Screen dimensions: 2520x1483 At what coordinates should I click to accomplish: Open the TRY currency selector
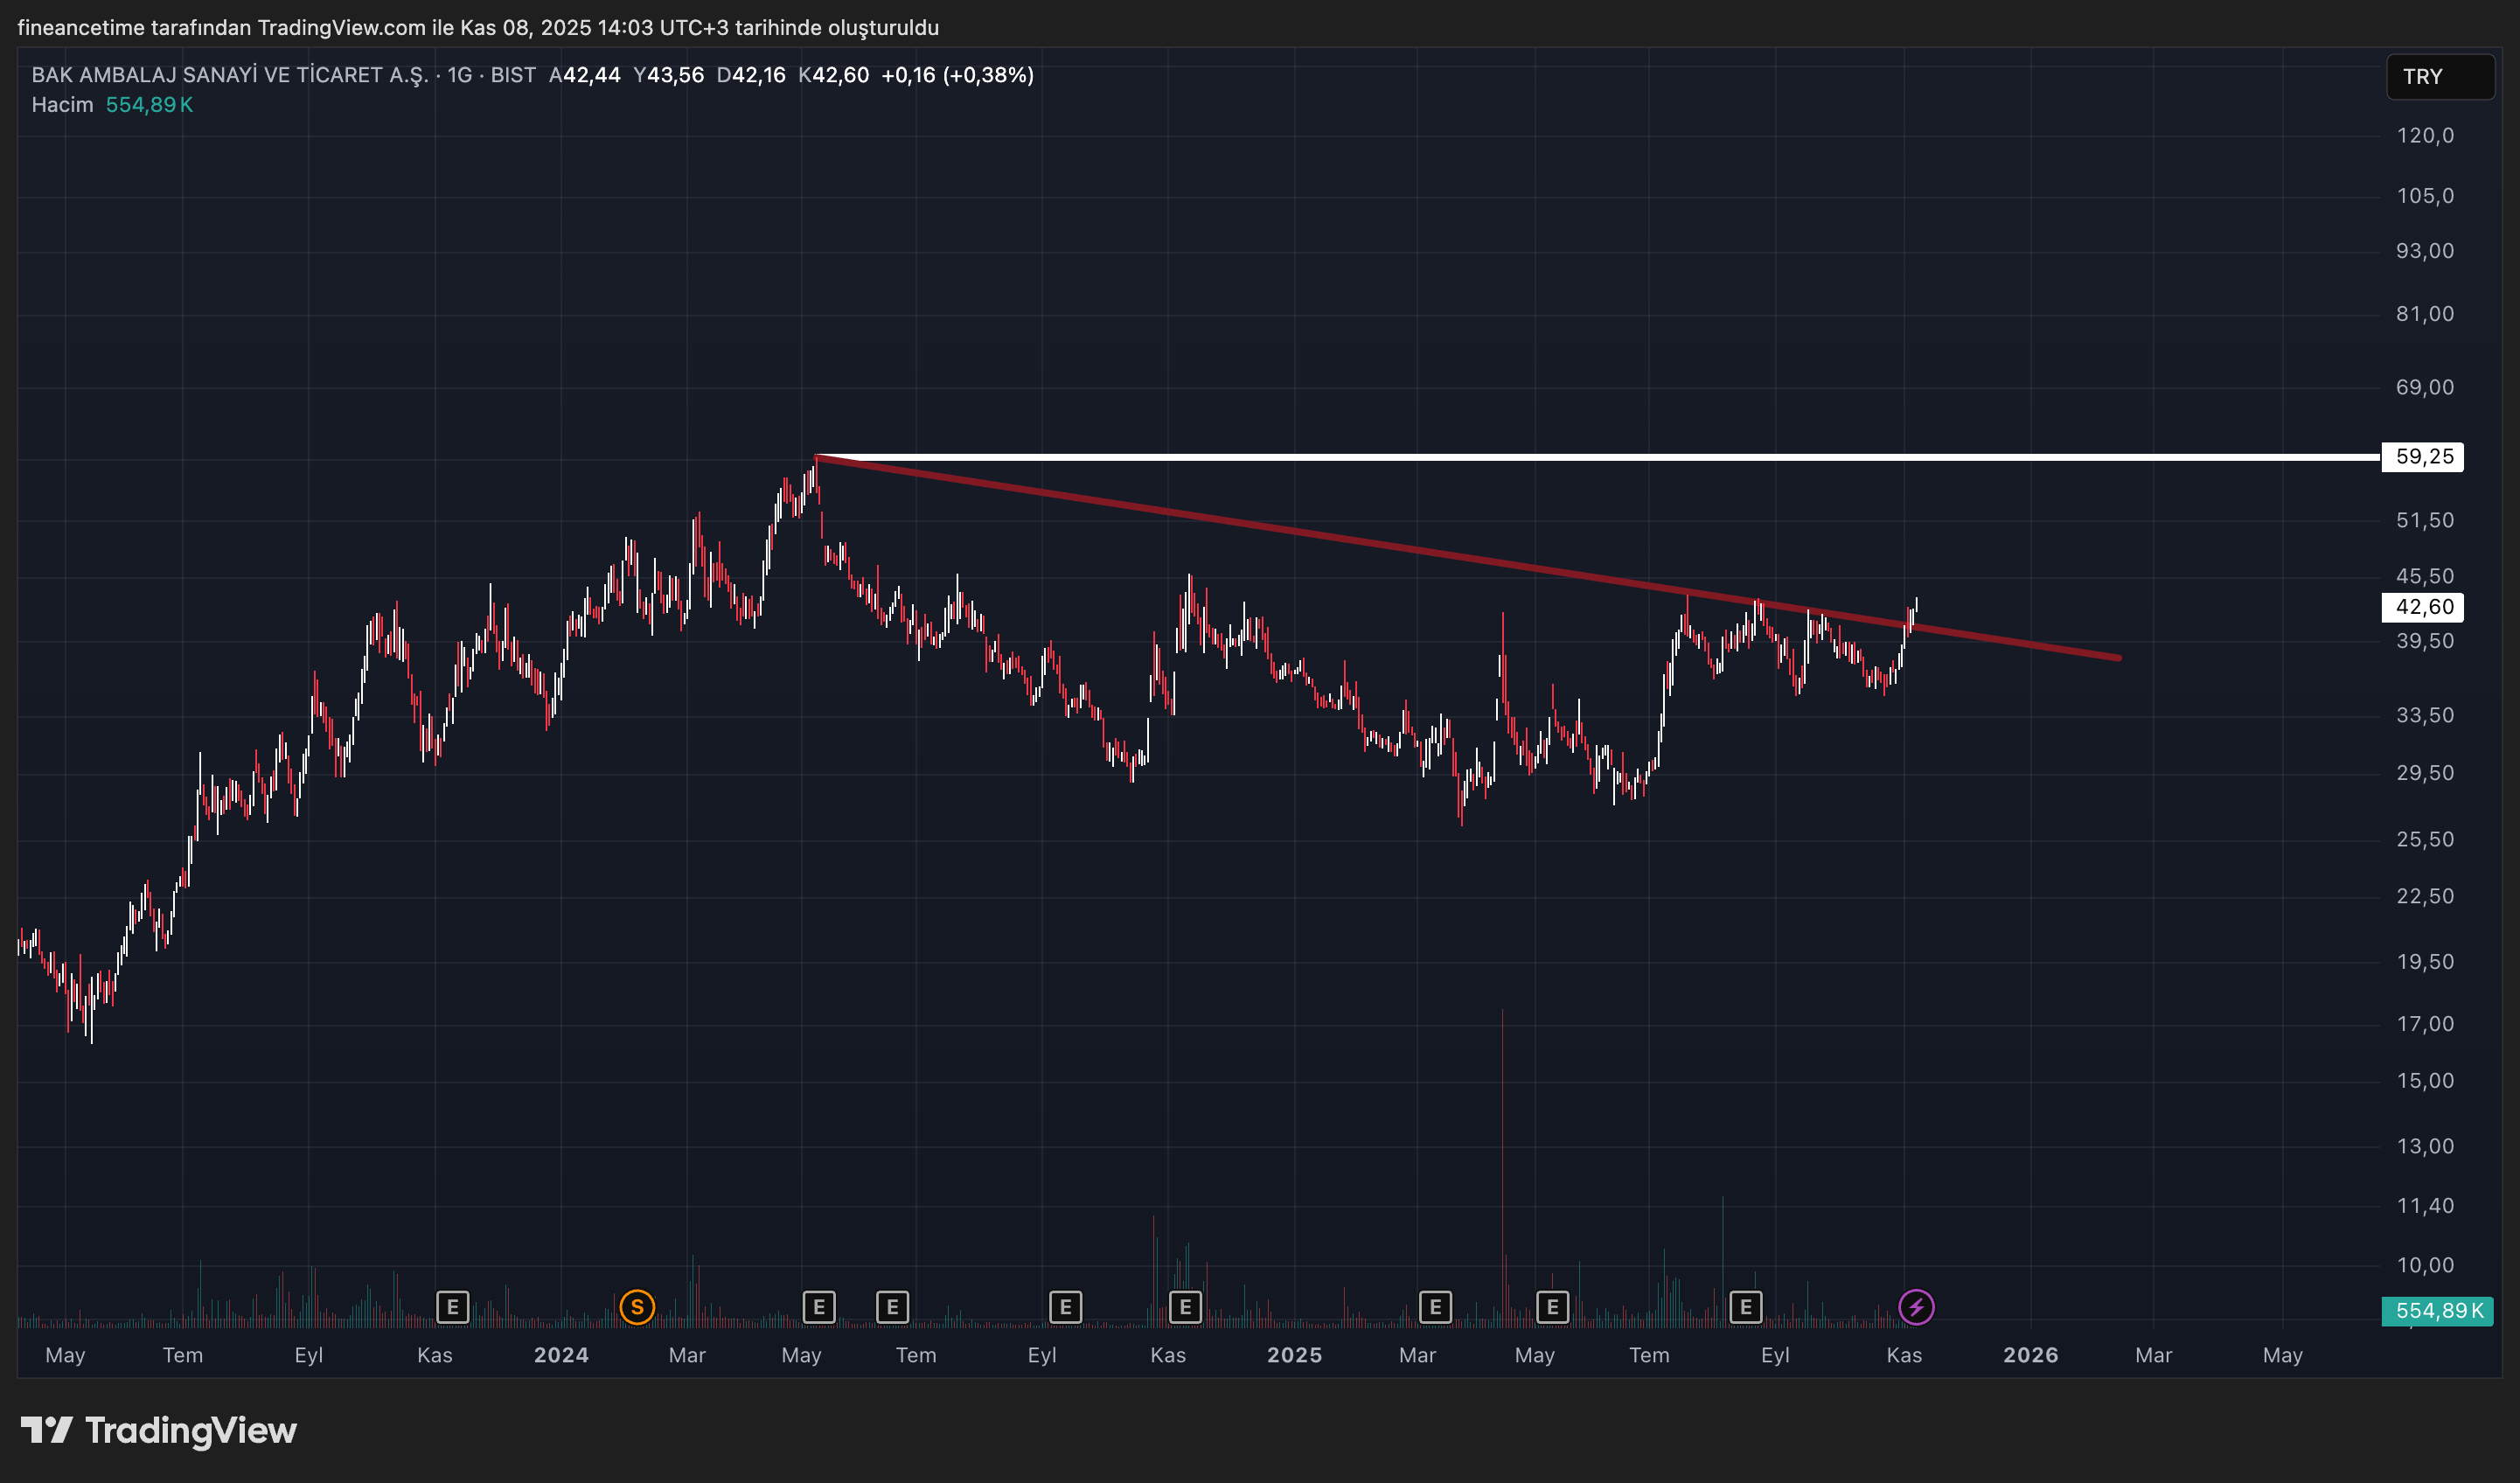click(2439, 77)
